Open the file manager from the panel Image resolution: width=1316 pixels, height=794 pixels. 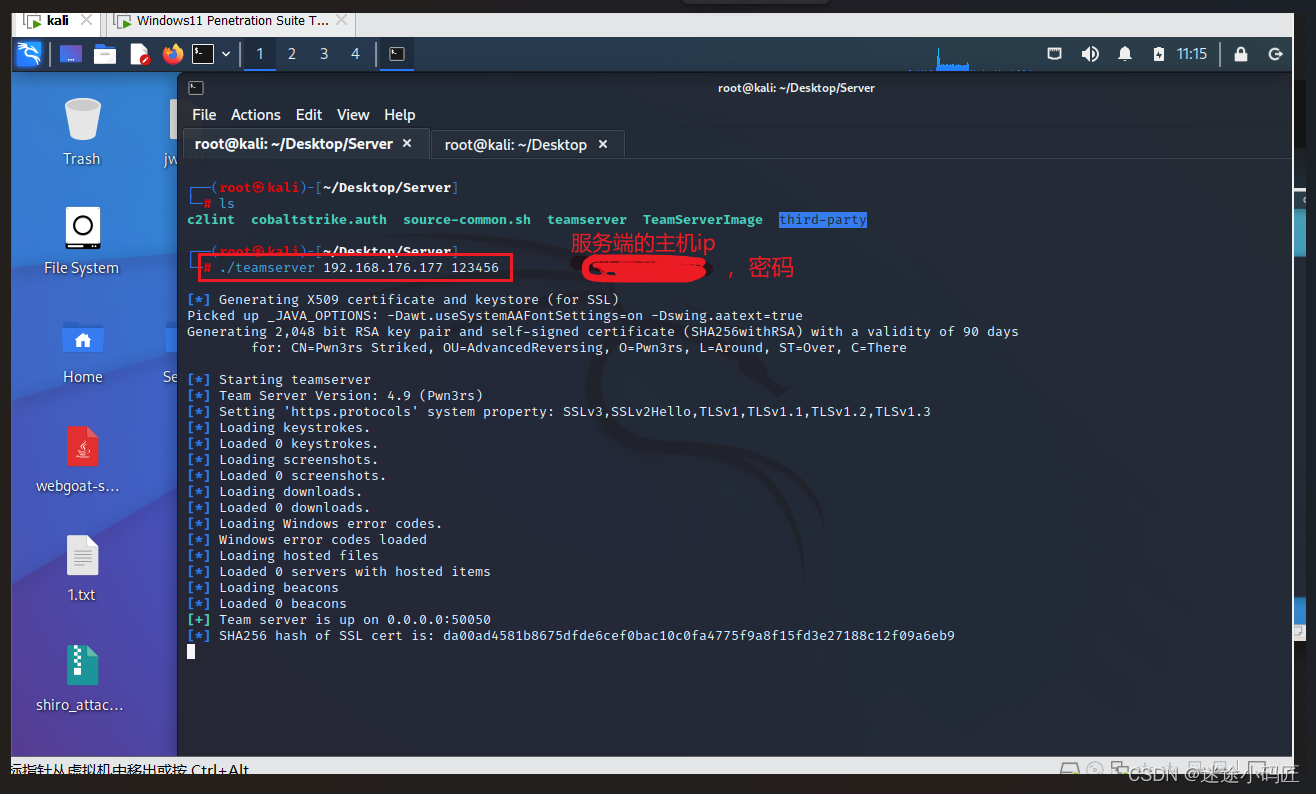[103, 54]
